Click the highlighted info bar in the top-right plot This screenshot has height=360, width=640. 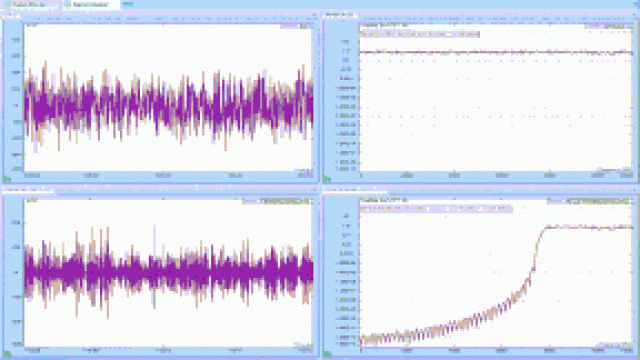tap(420, 34)
